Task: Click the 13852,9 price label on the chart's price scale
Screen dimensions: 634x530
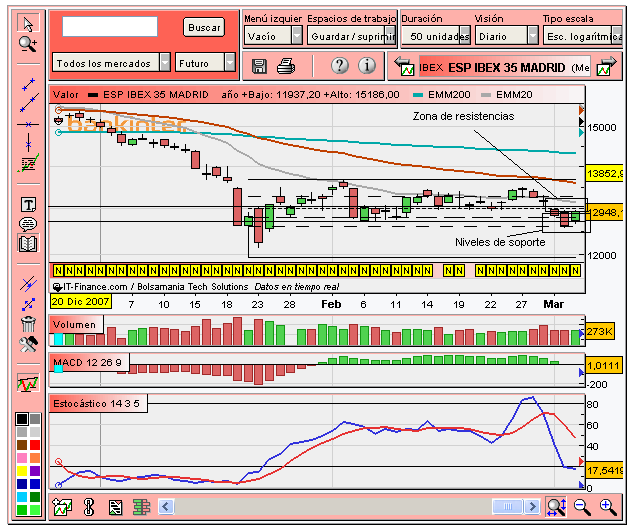Action: point(604,174)
